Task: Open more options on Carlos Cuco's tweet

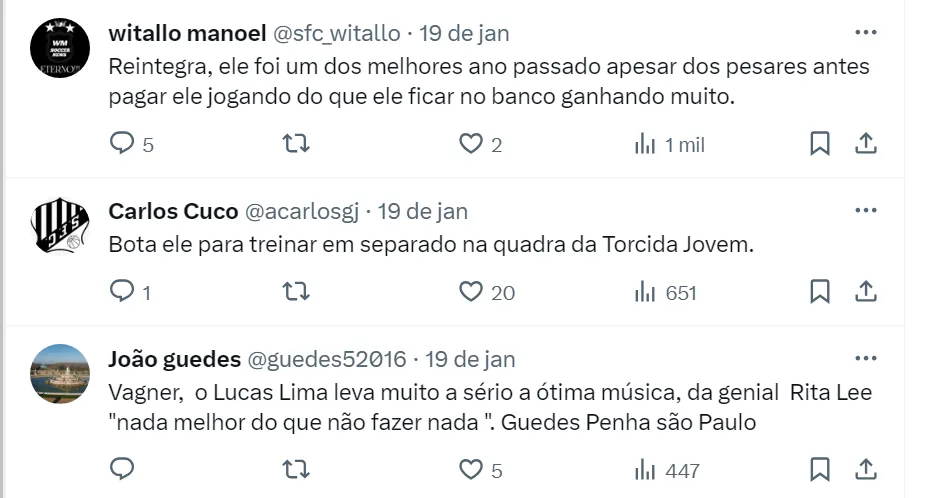Action: pyautogui.click(x=865, y=211)
